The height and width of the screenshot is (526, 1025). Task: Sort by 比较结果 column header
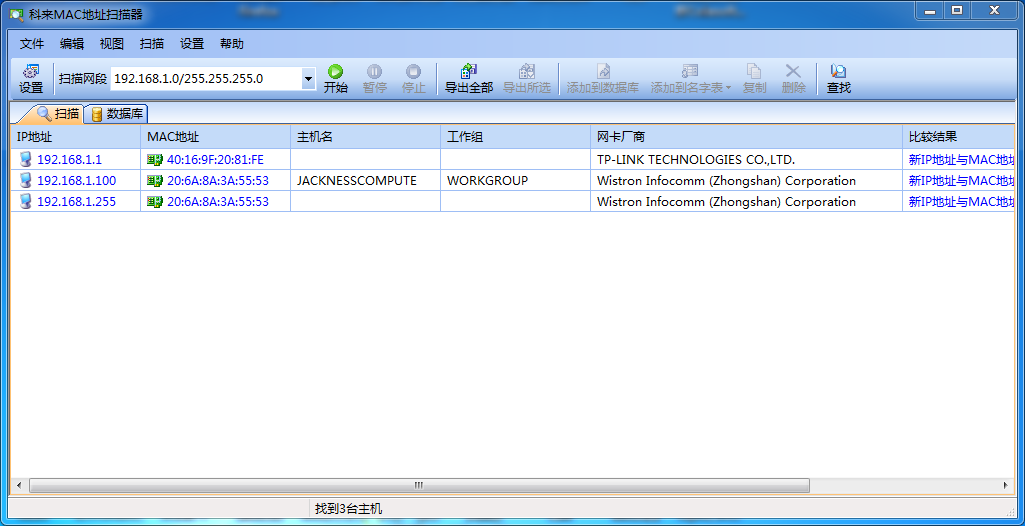tap(958, 137)
